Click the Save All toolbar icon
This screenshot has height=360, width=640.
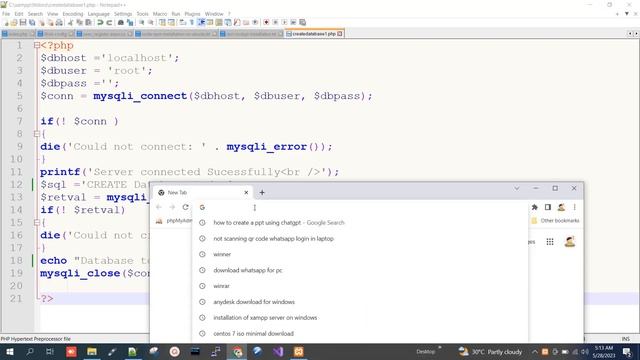point(32,22)
